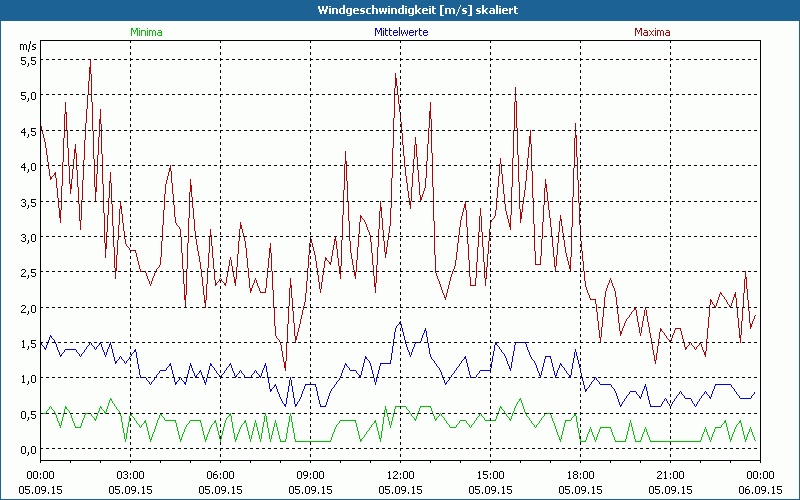Select the 09:00 time axis label
800x500 pixels.
click(311, 475)
